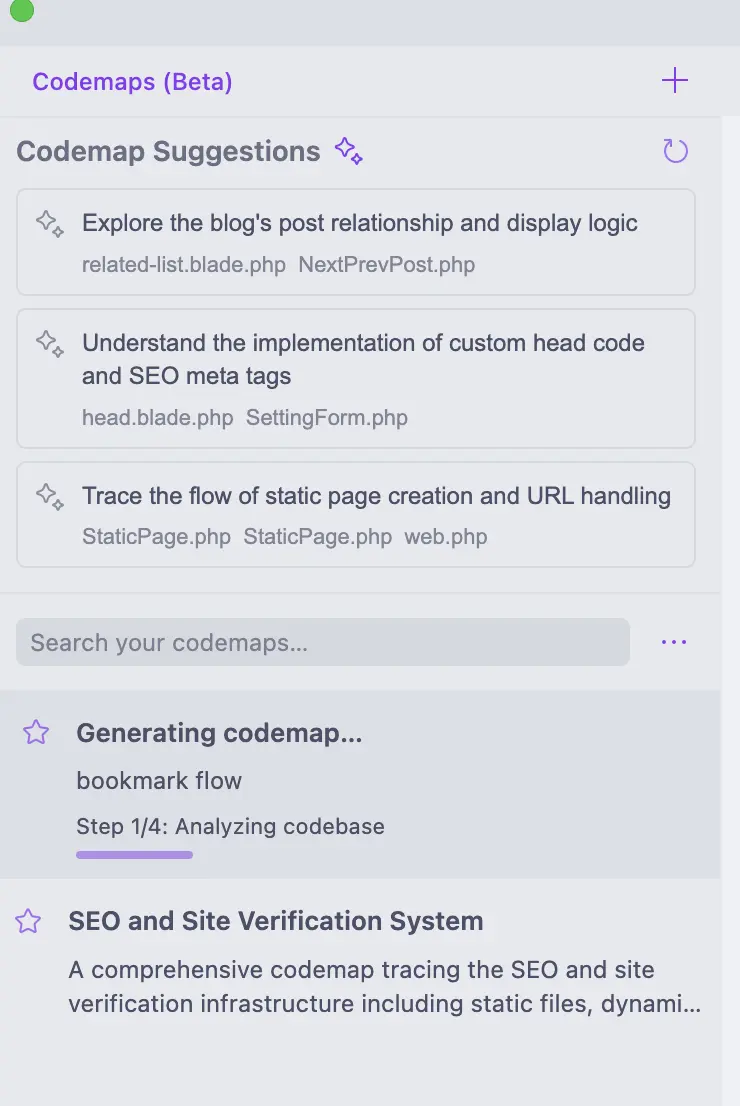Toggle star on SEO and Site Verification System

click(x=28, y=921)
